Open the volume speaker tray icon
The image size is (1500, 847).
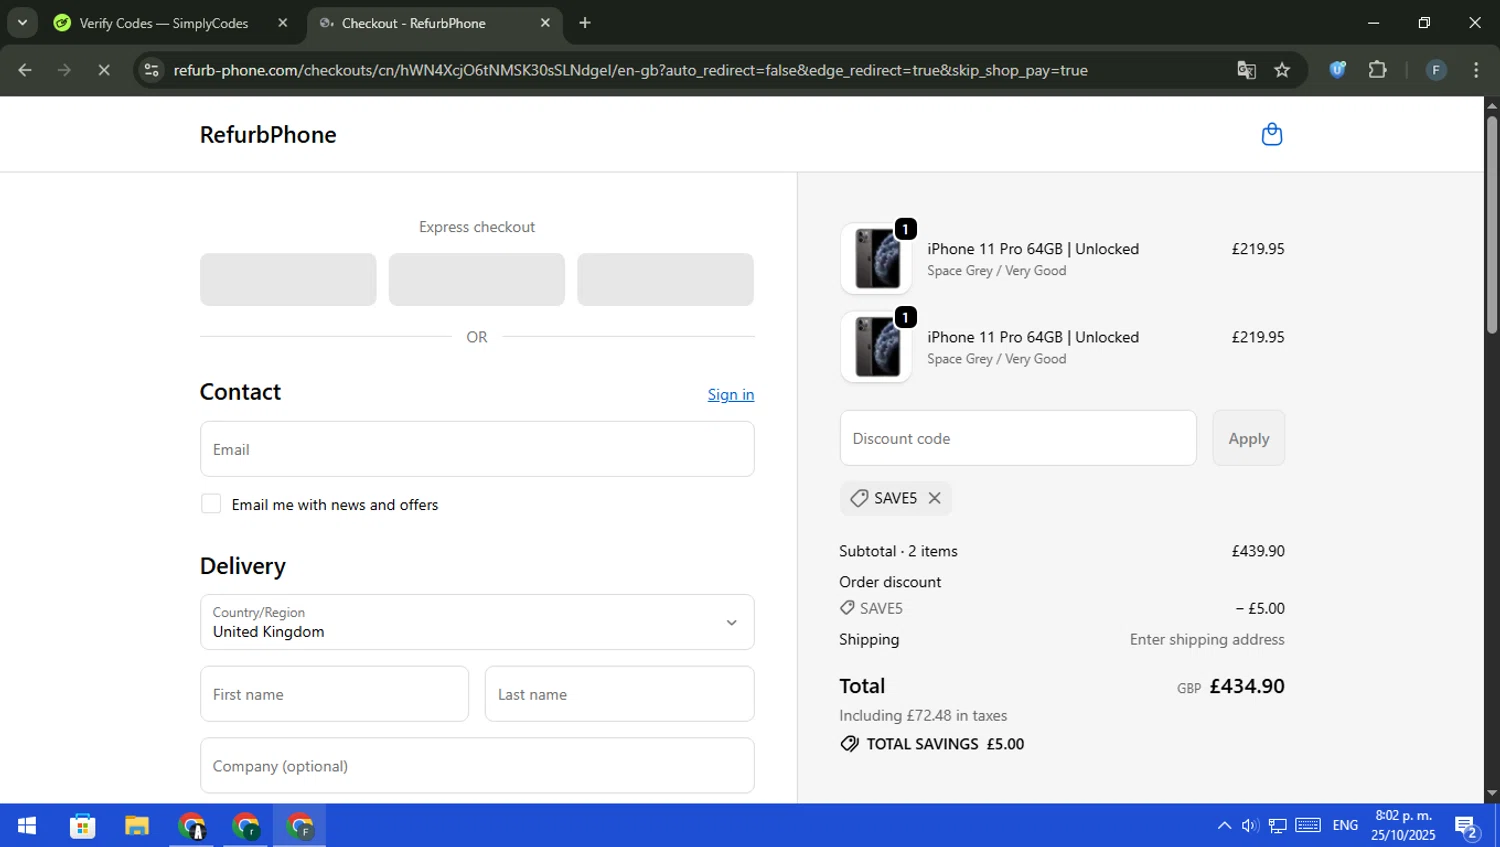[1250, 826]
